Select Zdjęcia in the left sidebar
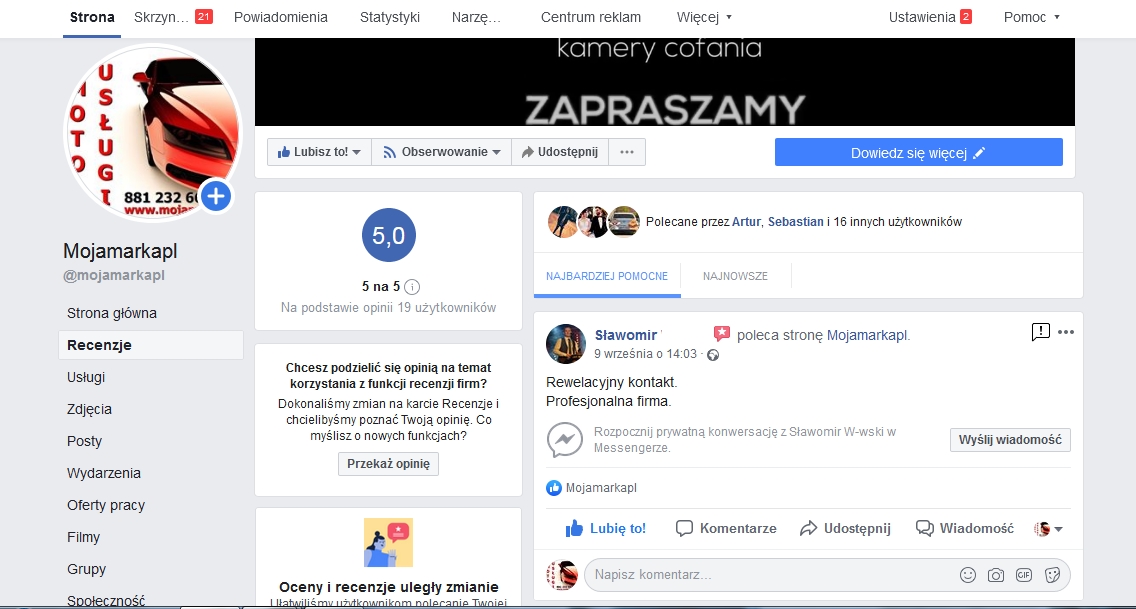This screenshot has height=609, width=1136. 89,409
